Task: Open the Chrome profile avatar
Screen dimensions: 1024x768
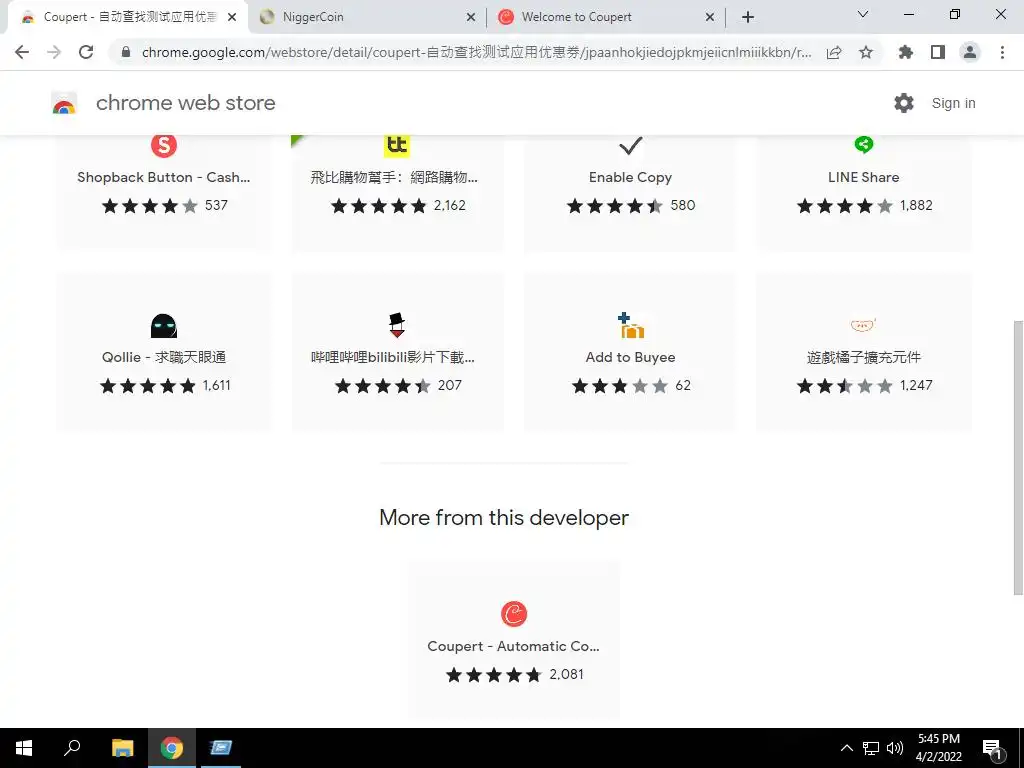Action: click(970, 52)
